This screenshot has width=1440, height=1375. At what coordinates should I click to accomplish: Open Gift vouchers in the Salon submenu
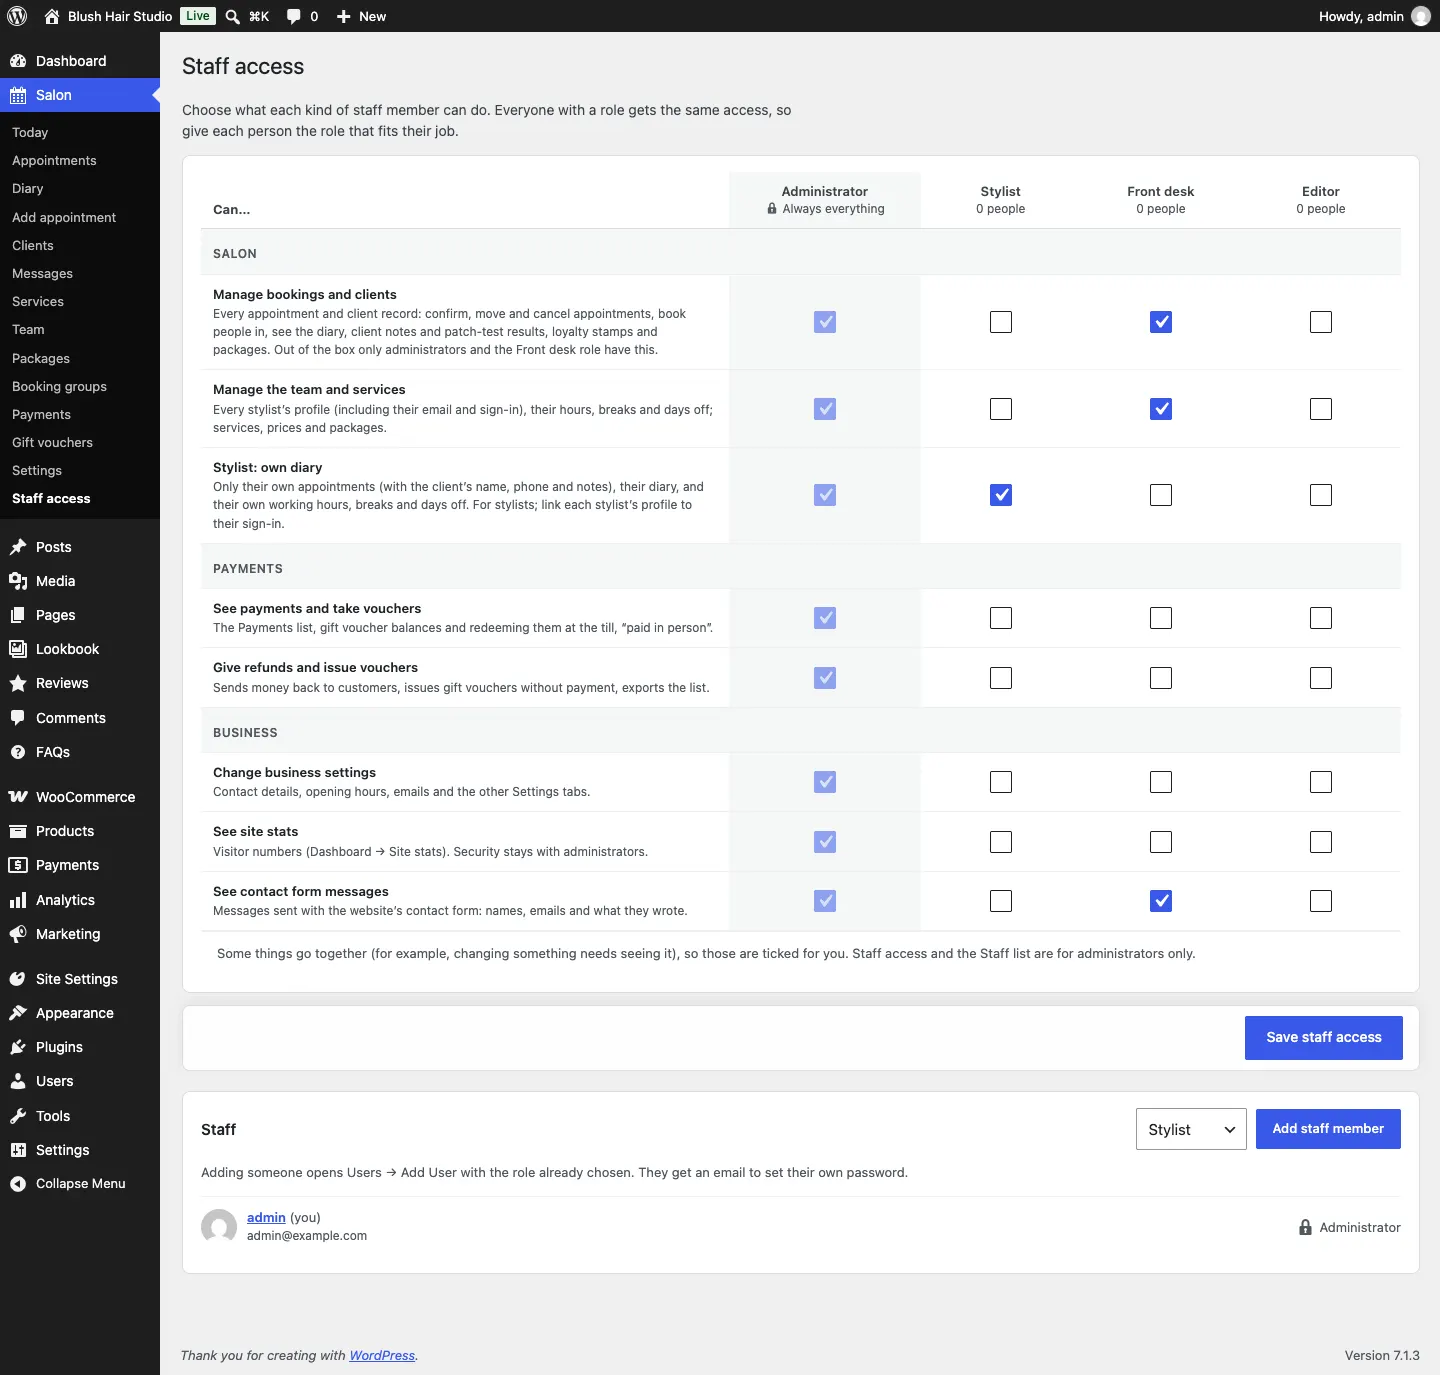pos(52,442)
